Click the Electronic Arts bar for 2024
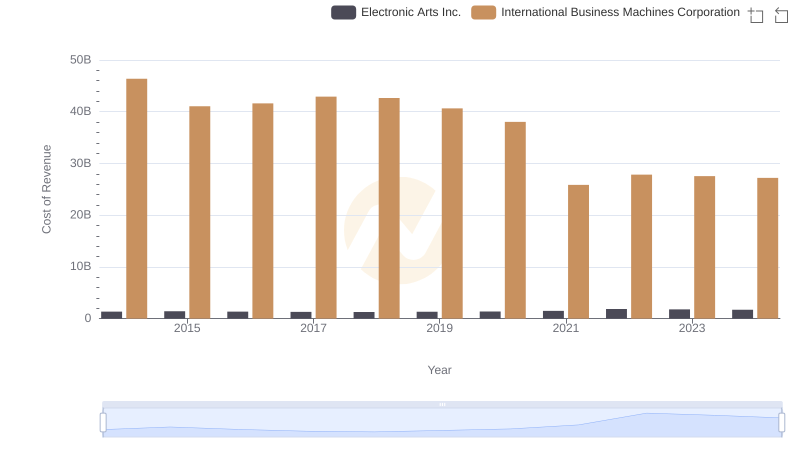 743,314
